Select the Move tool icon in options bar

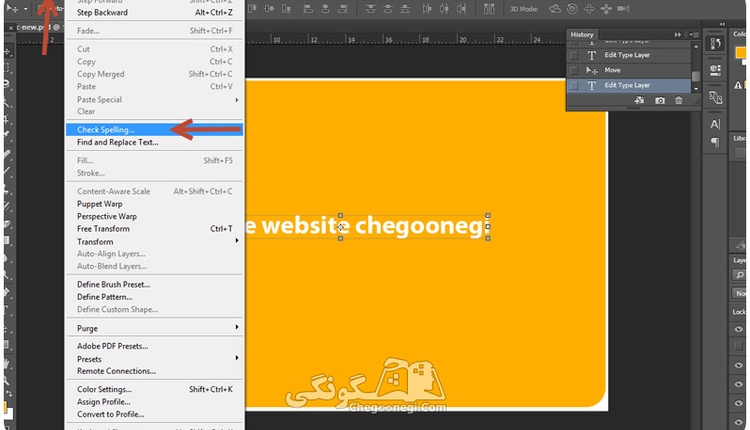click(x=12, y=9)
